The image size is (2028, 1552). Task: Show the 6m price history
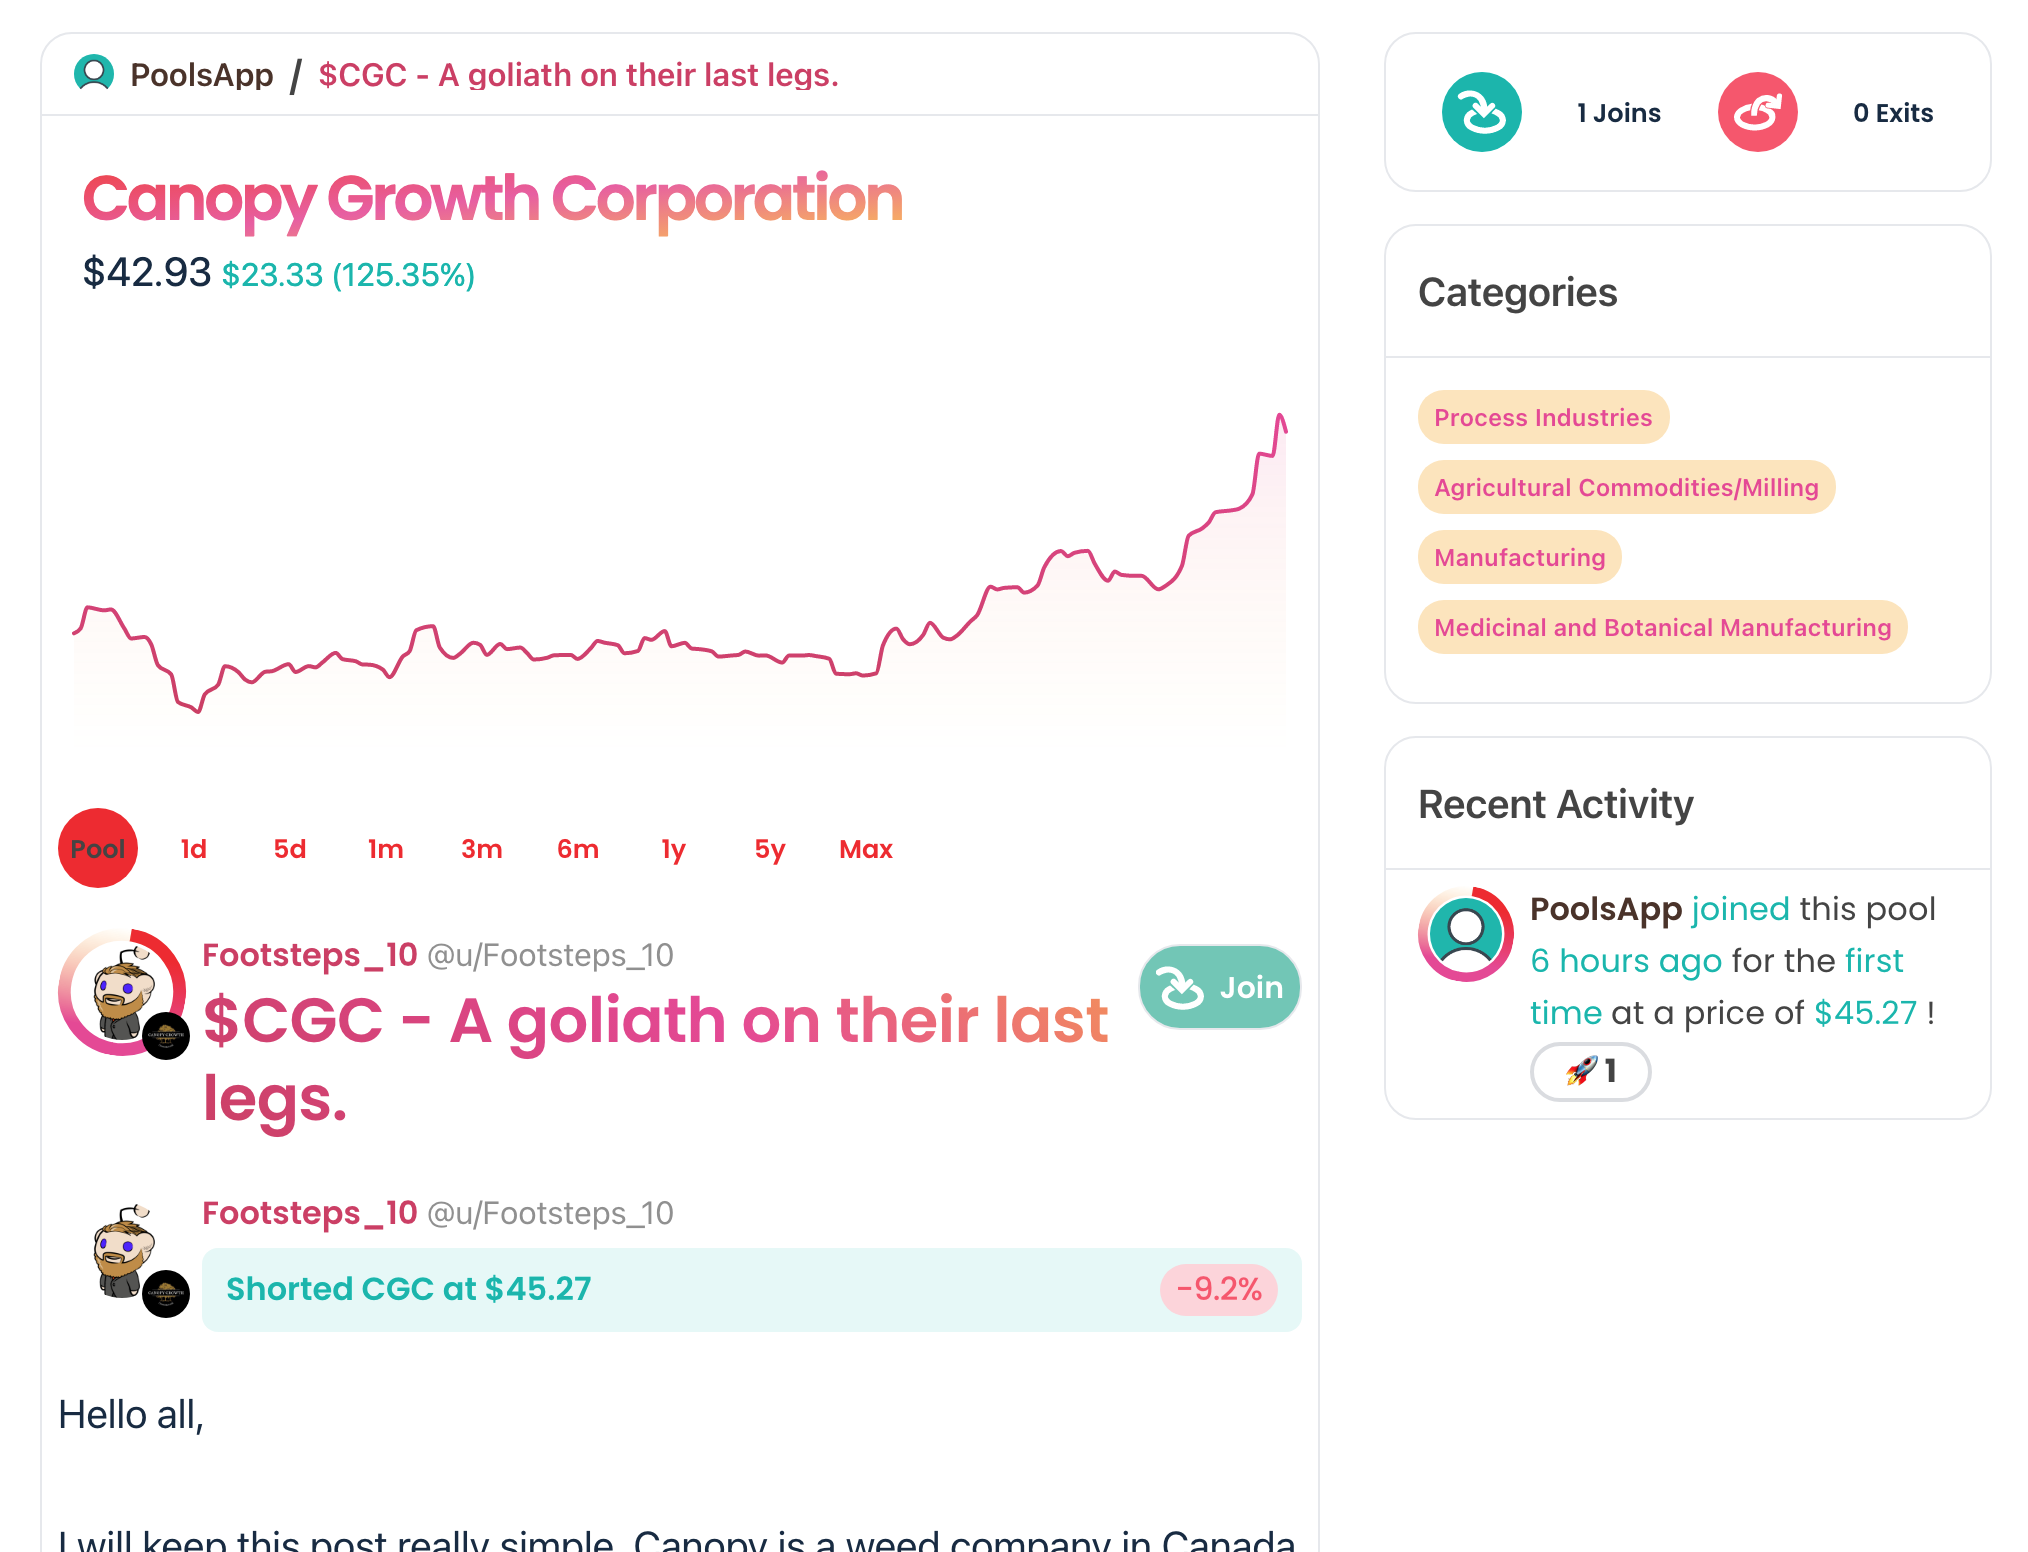[578, 849]
